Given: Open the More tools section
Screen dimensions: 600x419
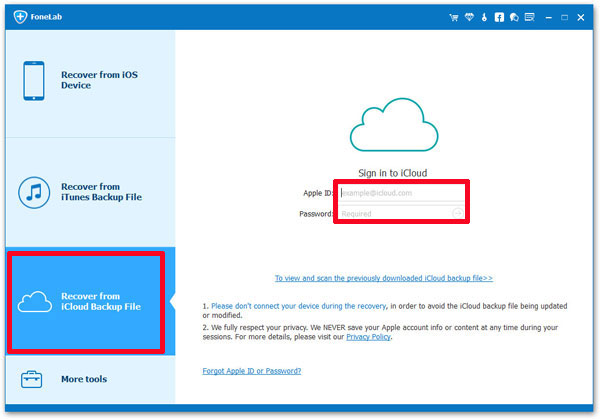Looking at the screenshot, I should coord(90,379).
